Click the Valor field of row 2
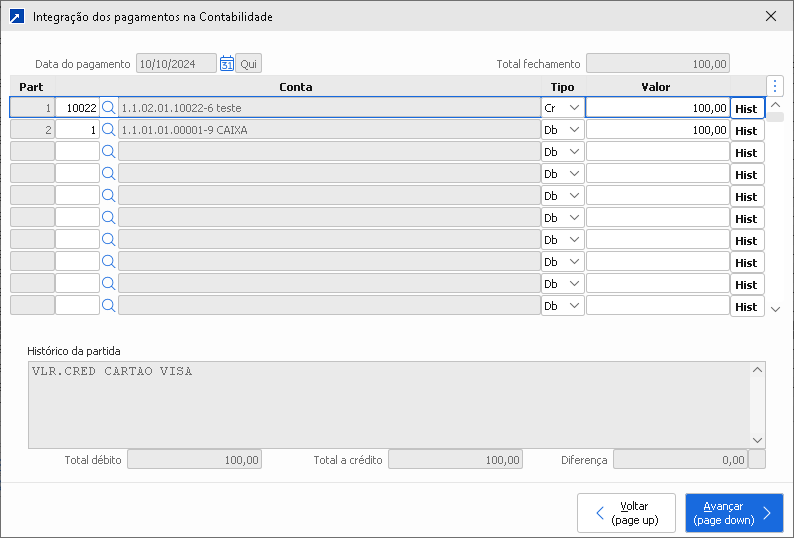 (657, 130)
